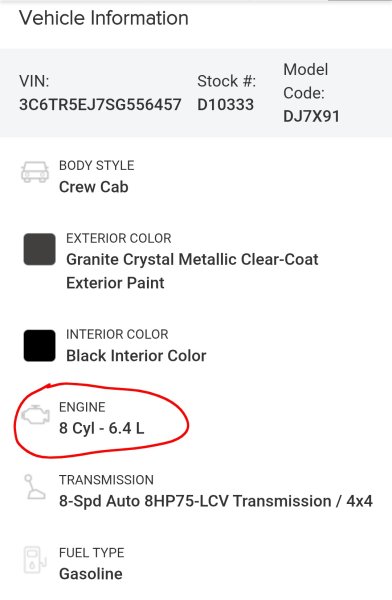Click the Gasoline fuel type value
The width and height of the screenshot is (392, 600).
pos(91,574)
